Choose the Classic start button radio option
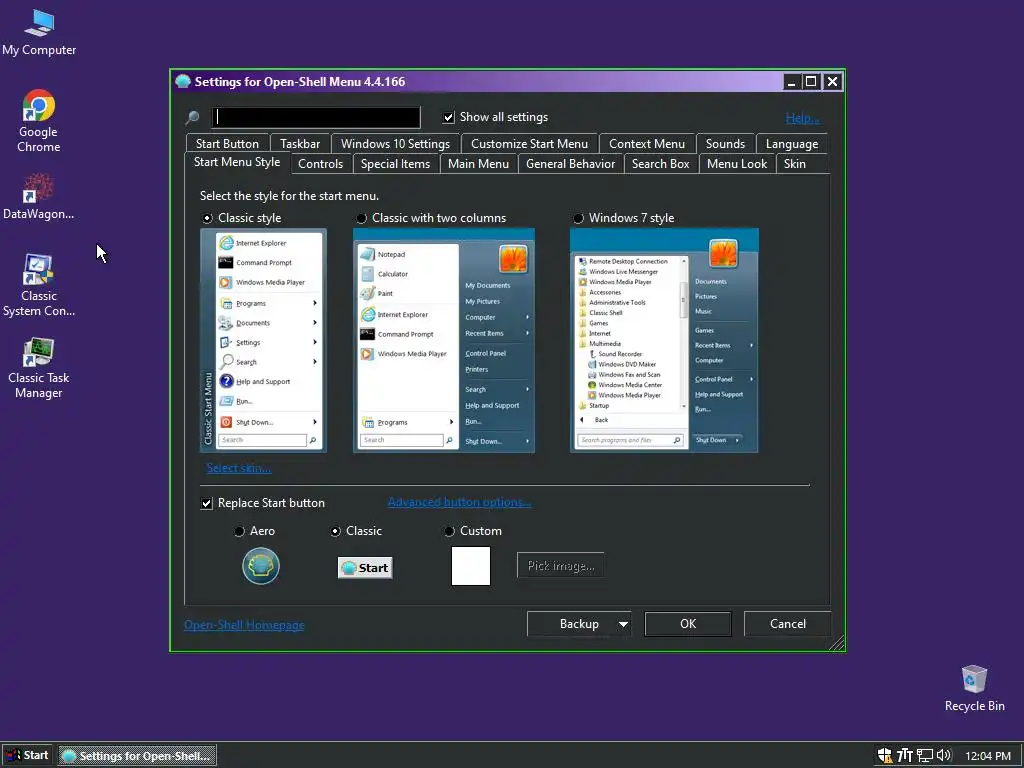Screen dimensions: 1024x768 (x=335, y=532)
